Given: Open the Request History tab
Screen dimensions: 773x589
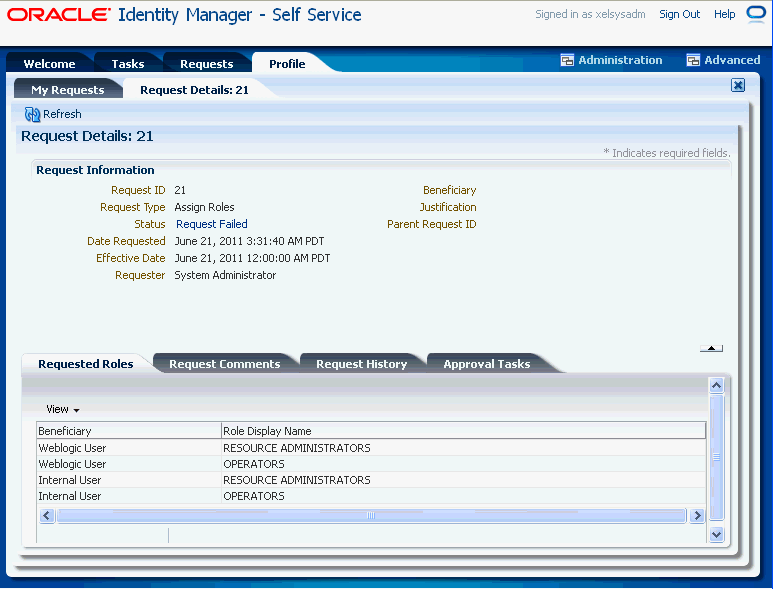Looking at the screenshot, I should (361, 364).
